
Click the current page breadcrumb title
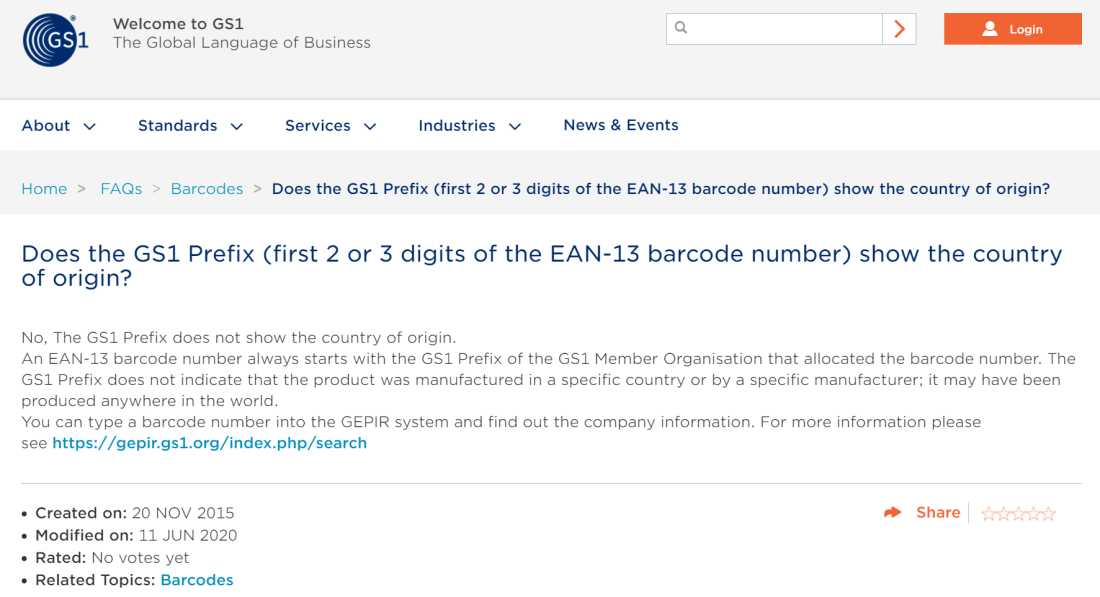click(x=661, y=189)
